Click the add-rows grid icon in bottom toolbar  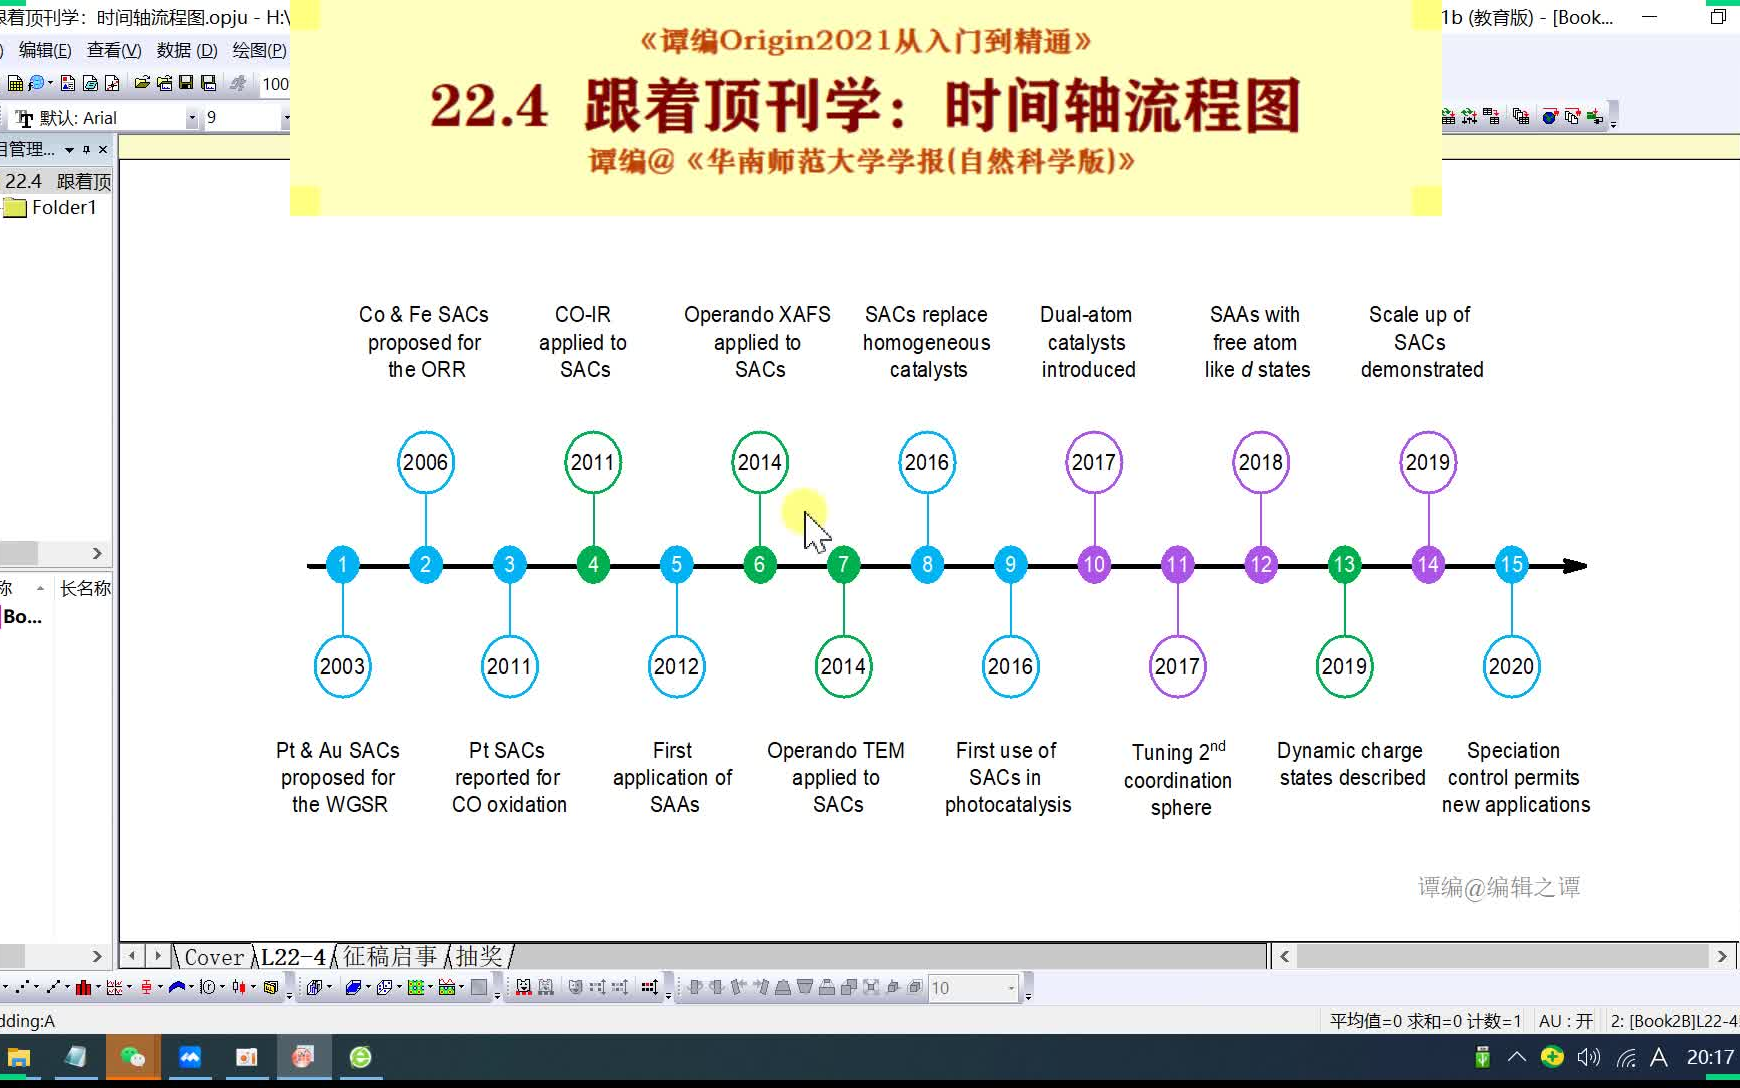pyautogui.click(x=650, y=988)
